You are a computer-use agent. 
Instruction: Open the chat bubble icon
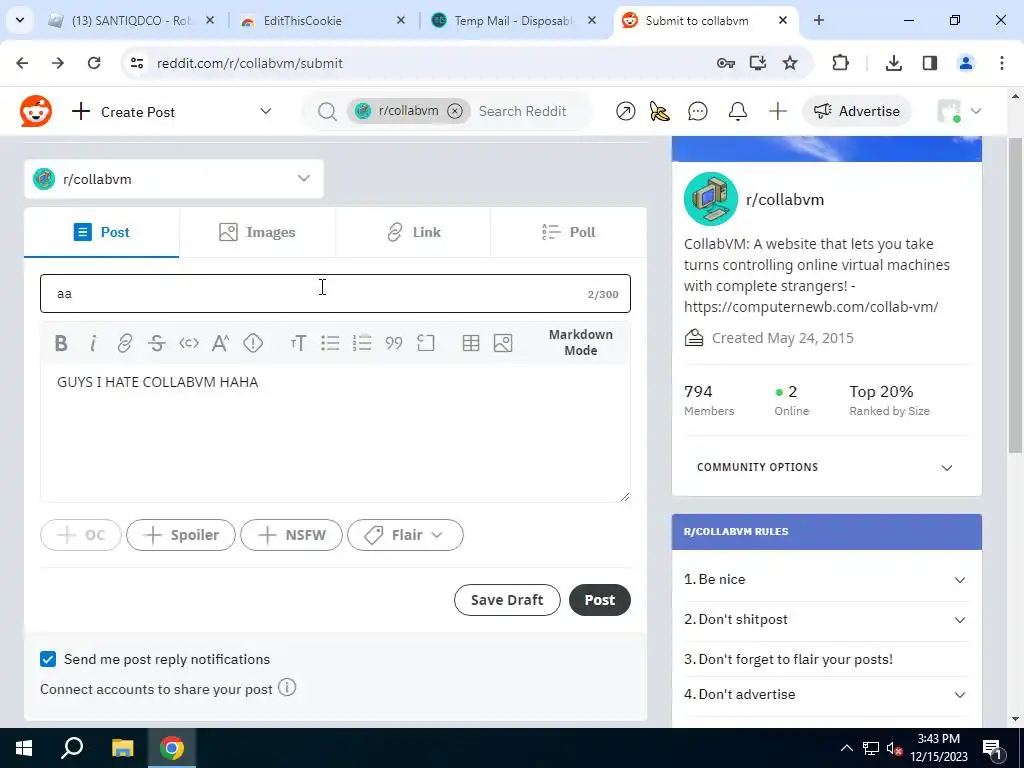coord(697,112)
